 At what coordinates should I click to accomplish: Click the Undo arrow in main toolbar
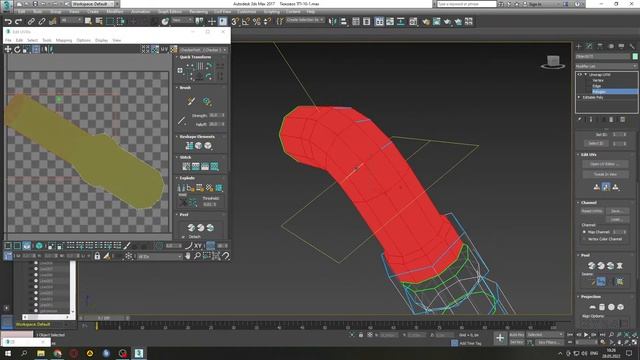[8, 22]
